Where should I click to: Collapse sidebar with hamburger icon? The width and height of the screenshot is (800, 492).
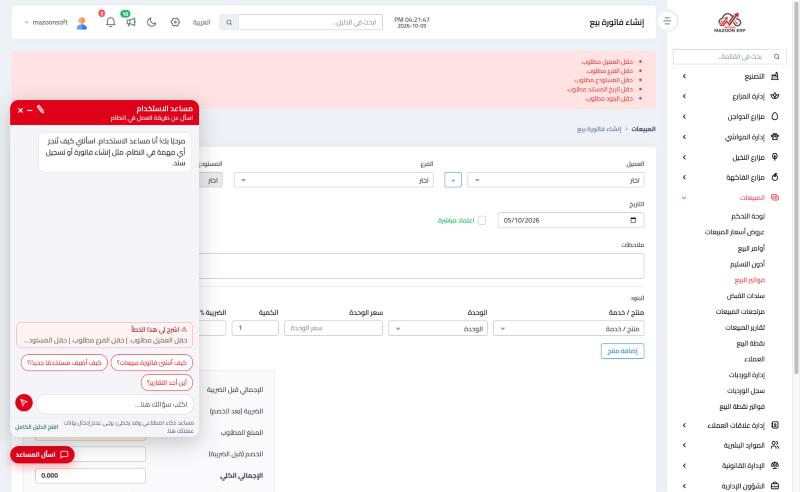(667, 21)
